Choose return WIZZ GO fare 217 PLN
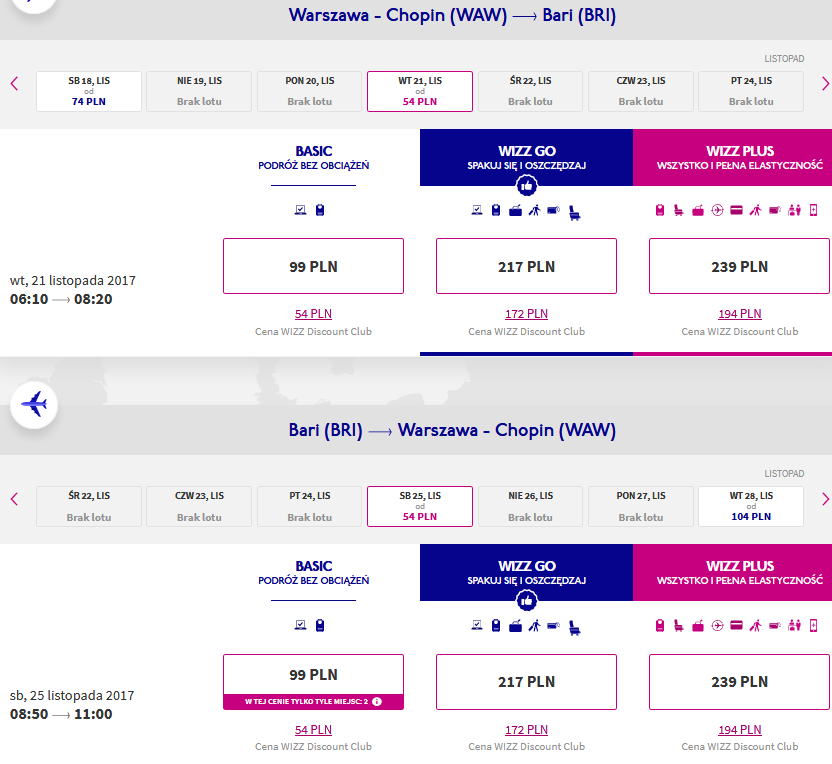Screen dimensions: 832x764 point(526,682)
